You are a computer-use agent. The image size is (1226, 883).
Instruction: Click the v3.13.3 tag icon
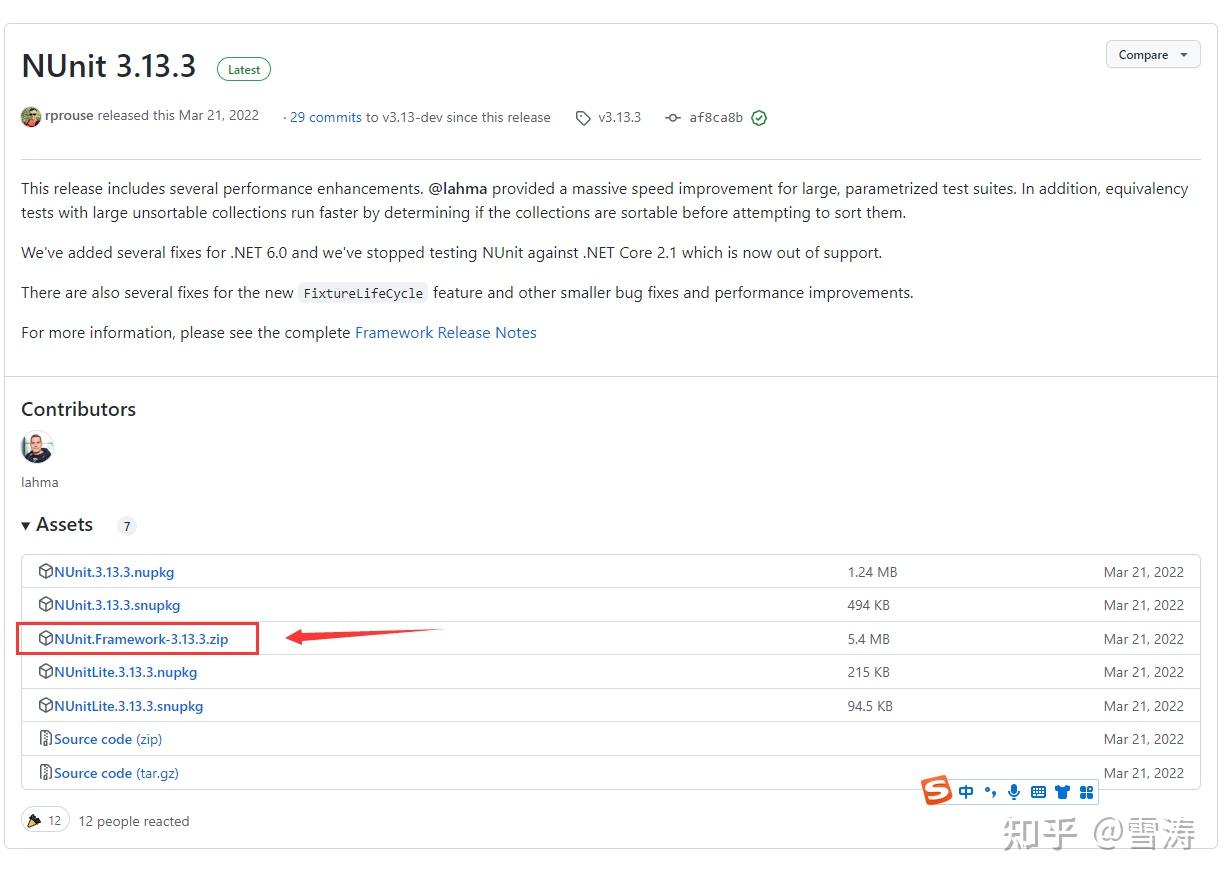pos(583,118)
